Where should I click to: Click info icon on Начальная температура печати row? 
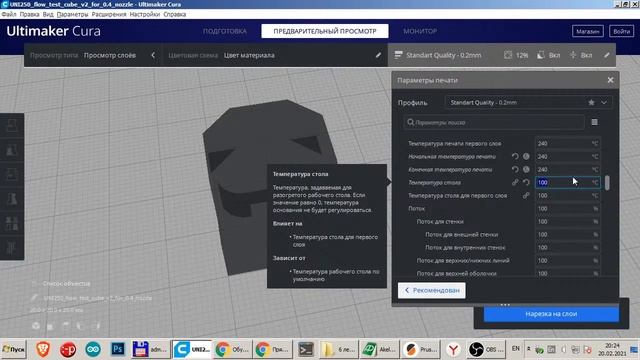(526, 156)
